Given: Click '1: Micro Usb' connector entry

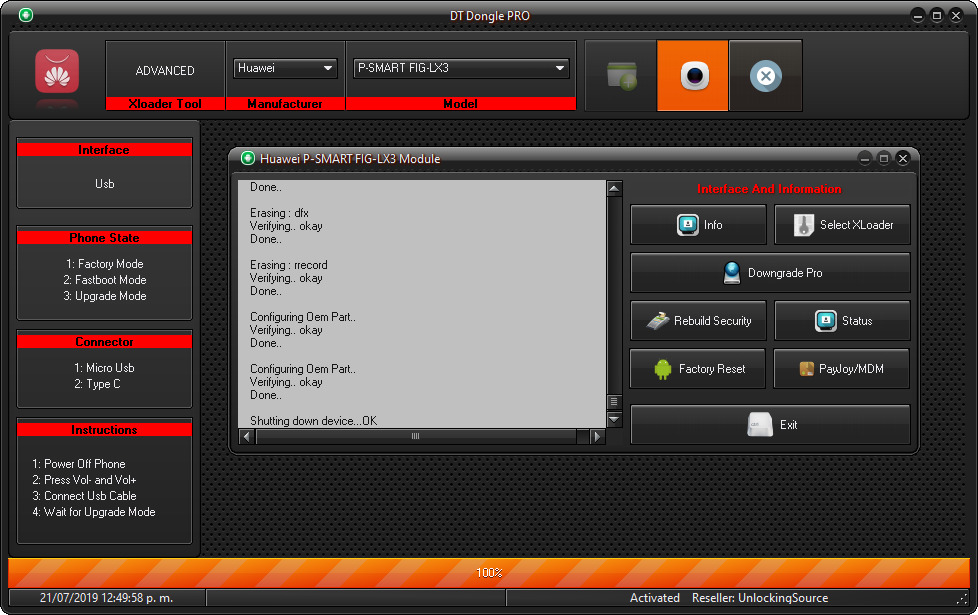Looking at the screenshot, I should [x=105, y=368].
